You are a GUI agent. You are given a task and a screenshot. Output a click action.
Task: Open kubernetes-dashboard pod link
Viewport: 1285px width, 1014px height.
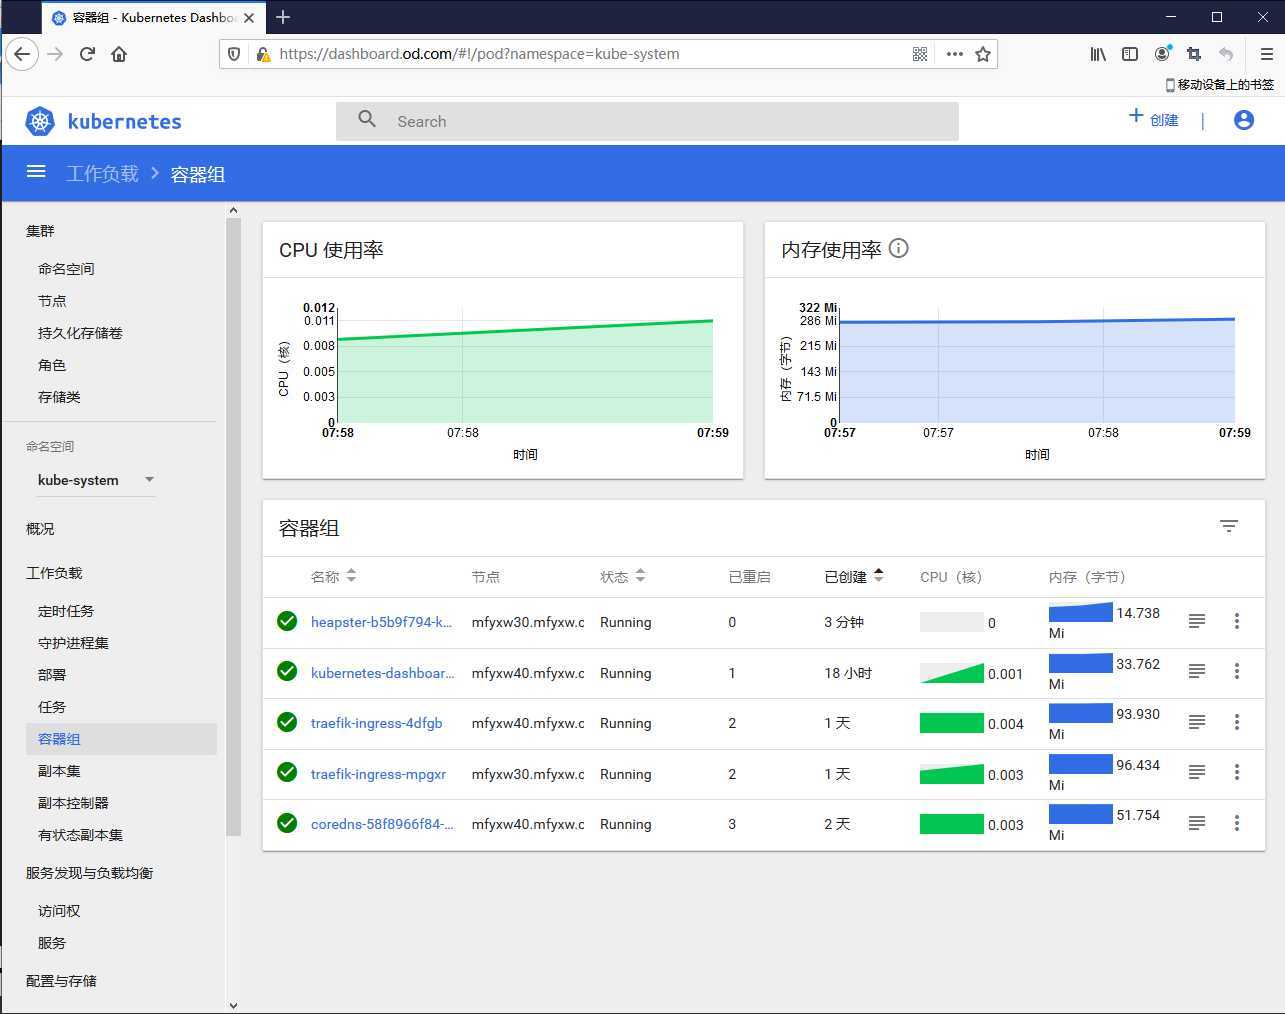(x=382, y=673)
